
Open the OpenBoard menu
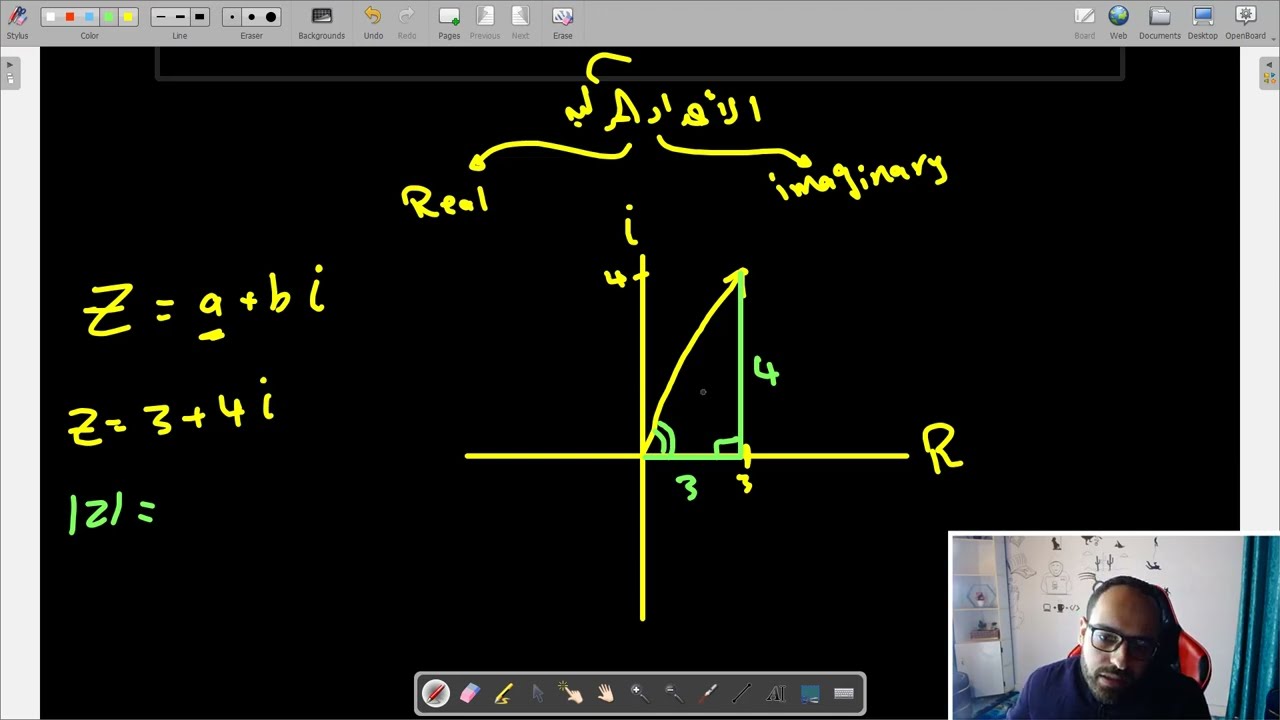coord(1246,22)
